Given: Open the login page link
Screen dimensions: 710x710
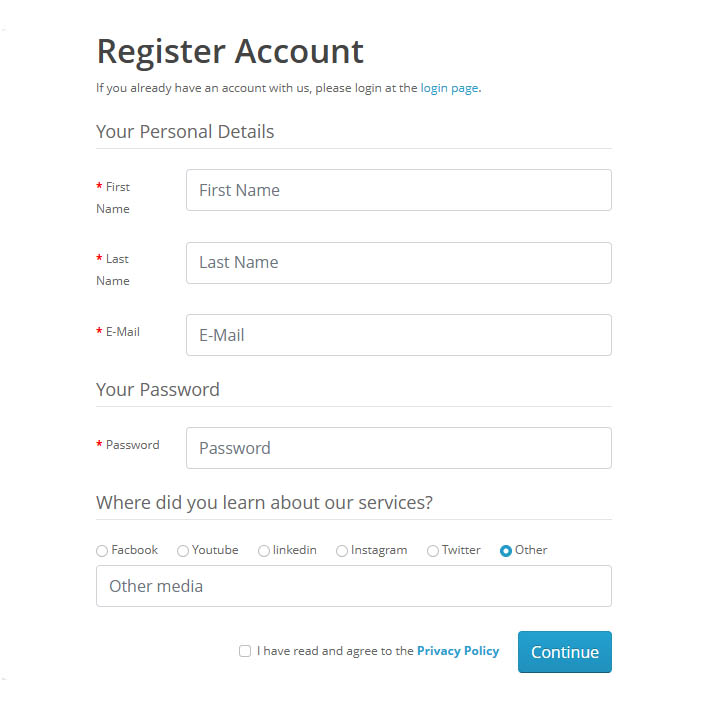Looking at the screenshot, I should tap(449, 88).
